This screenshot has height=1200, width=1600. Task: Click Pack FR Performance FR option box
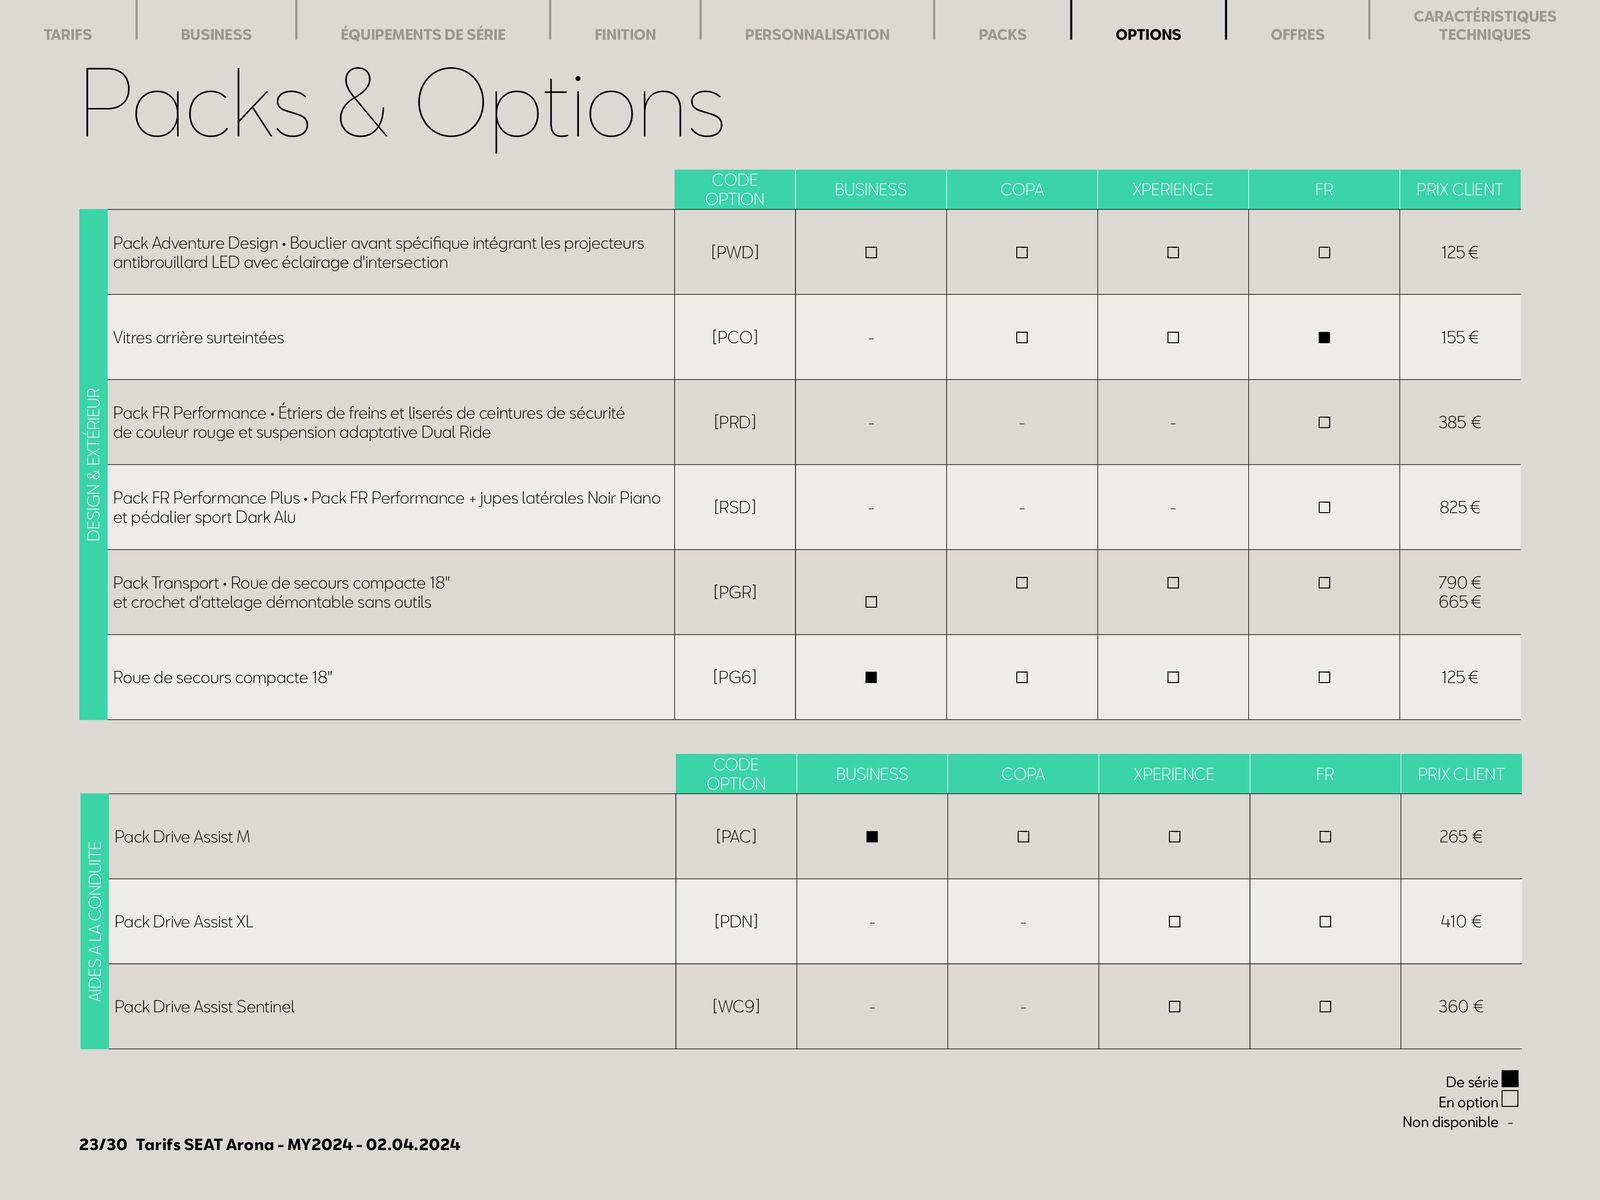(x=1324, y=423)
